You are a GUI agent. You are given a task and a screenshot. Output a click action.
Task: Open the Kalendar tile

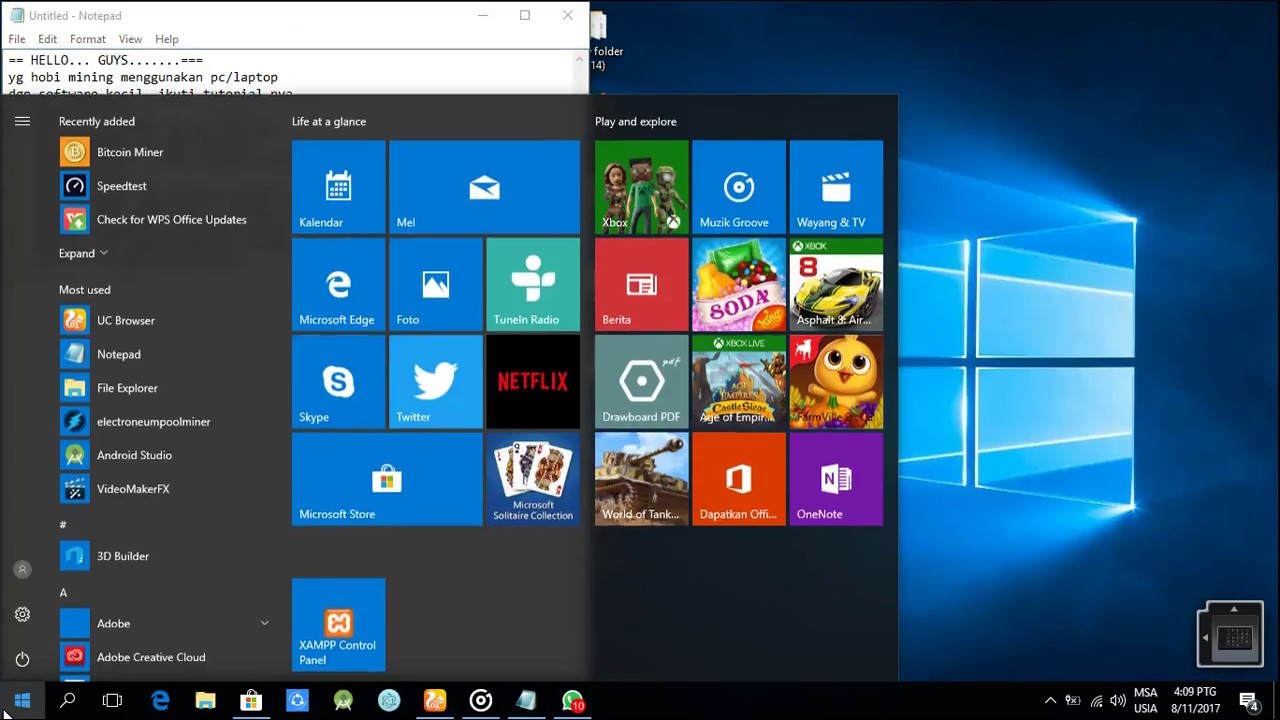[x=338, y=187]
